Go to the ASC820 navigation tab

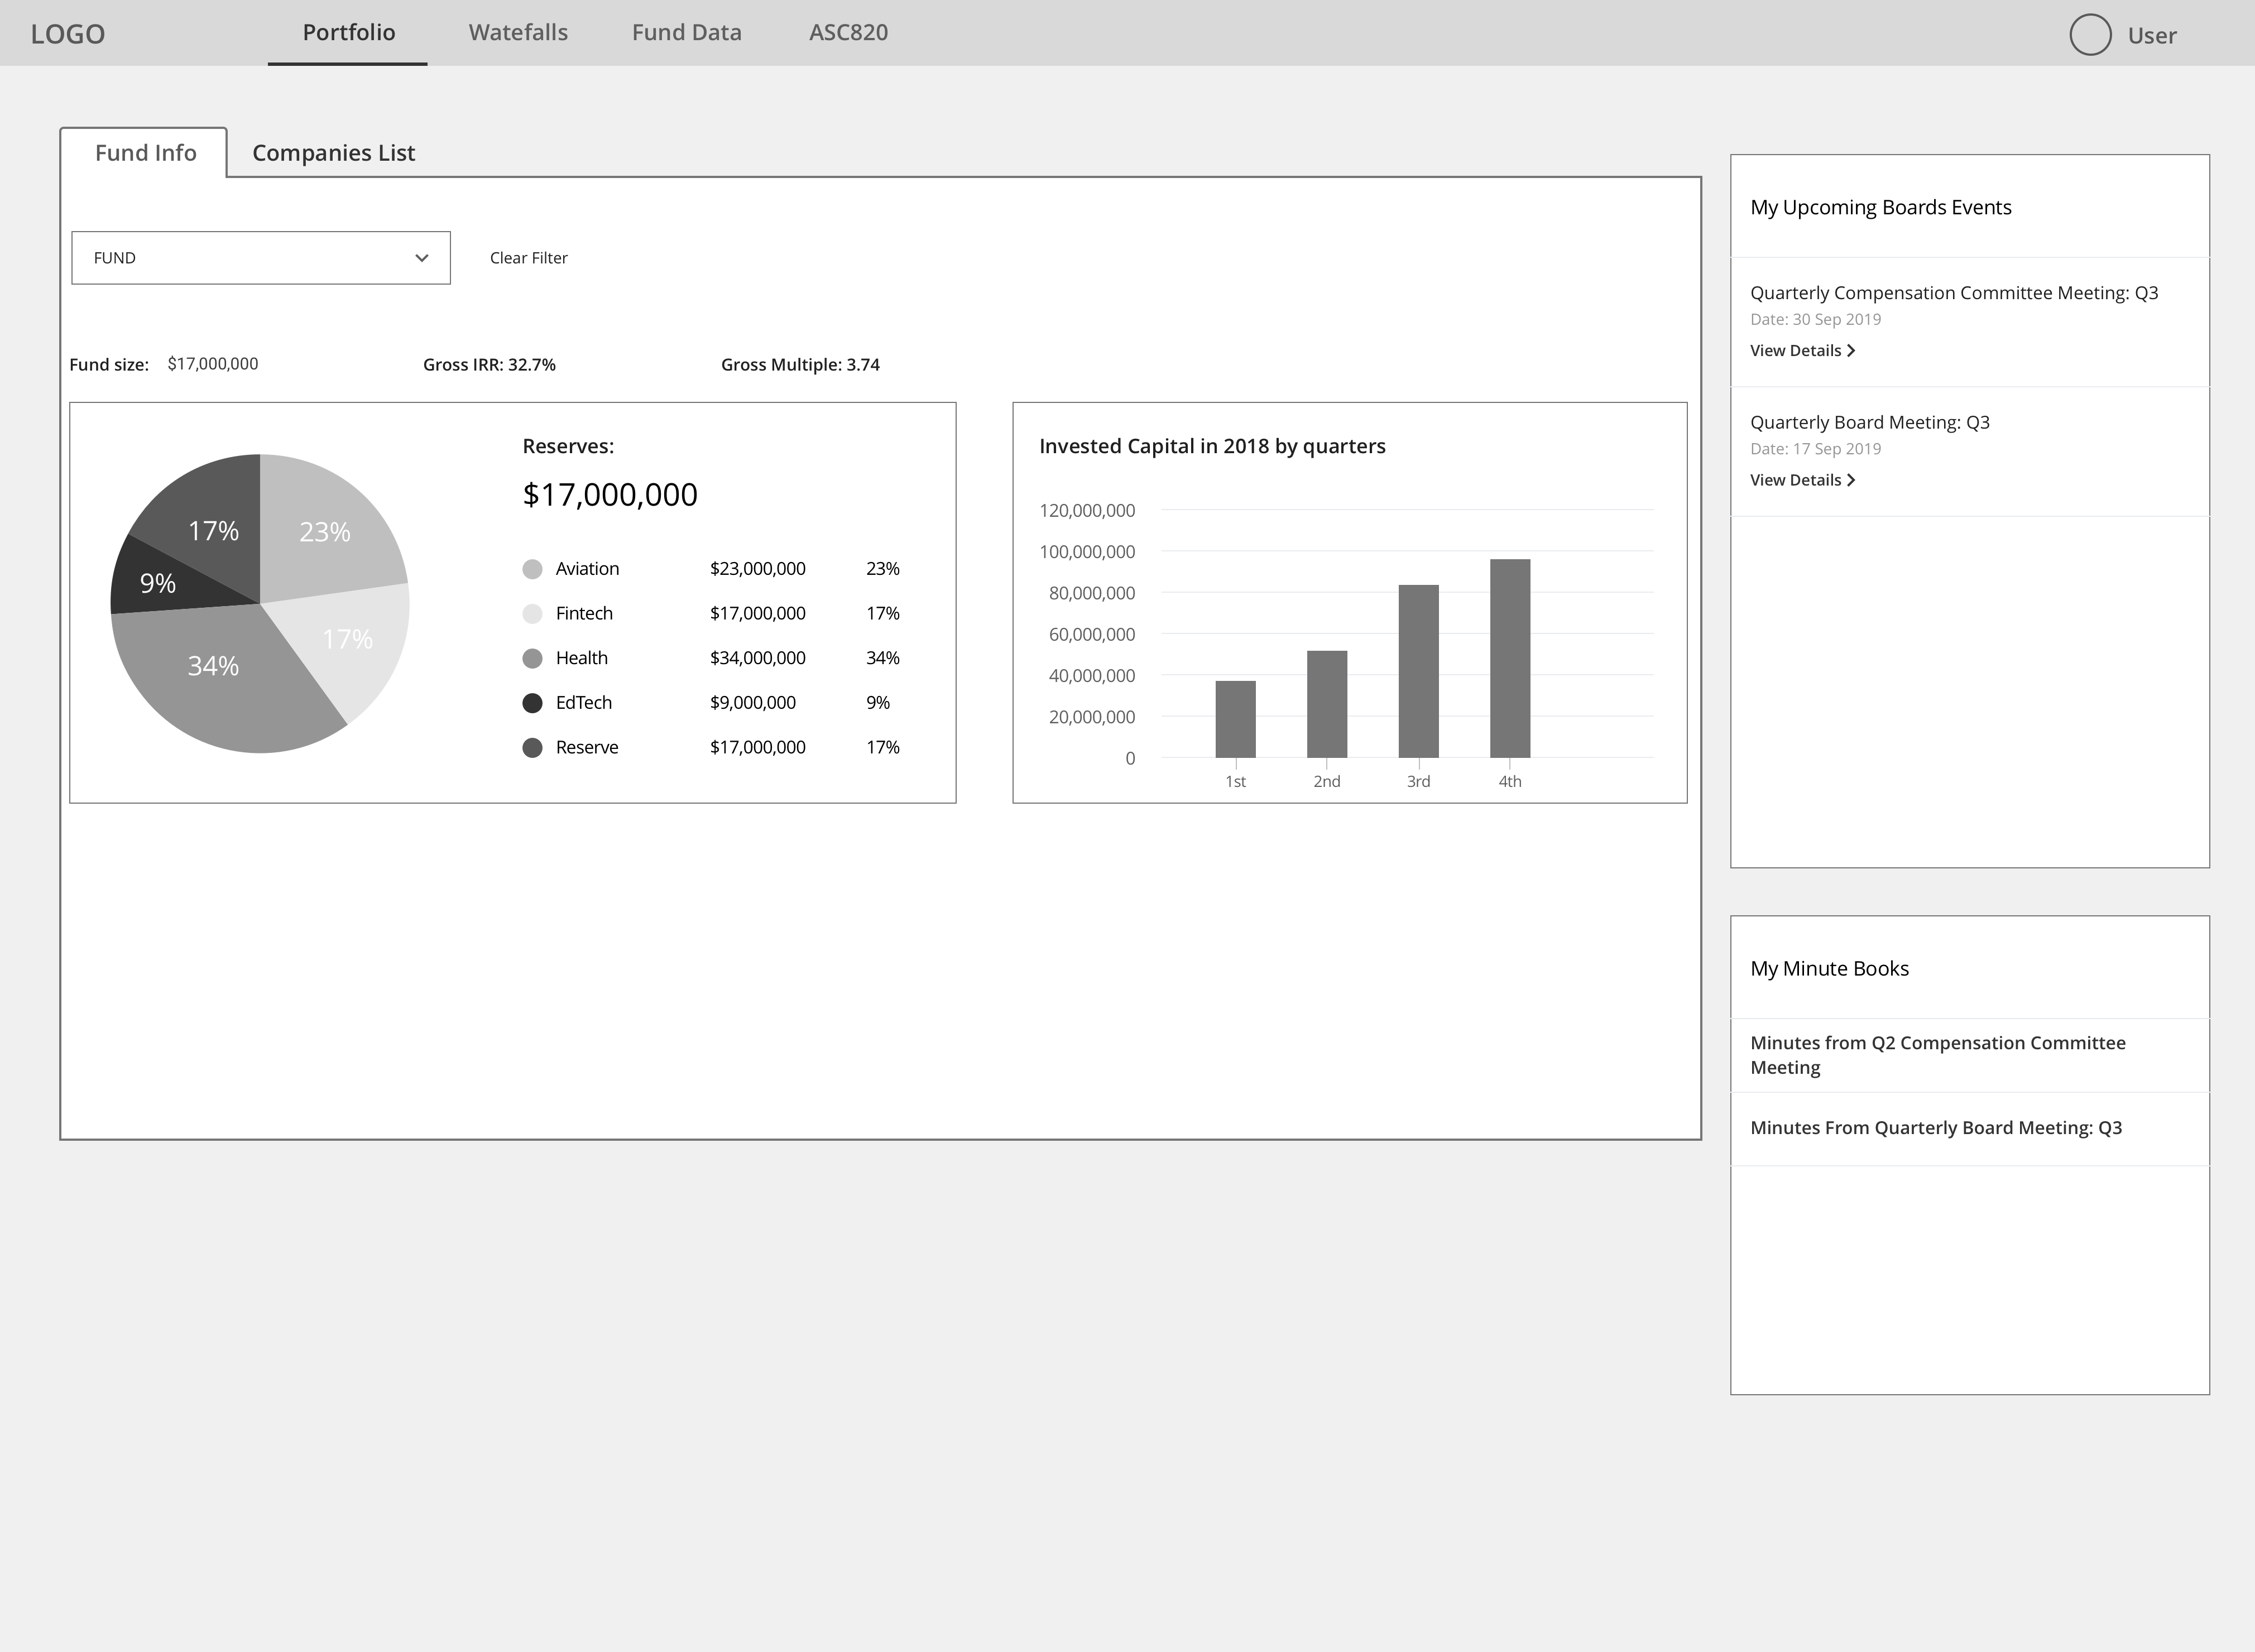(x=848, y=33)
